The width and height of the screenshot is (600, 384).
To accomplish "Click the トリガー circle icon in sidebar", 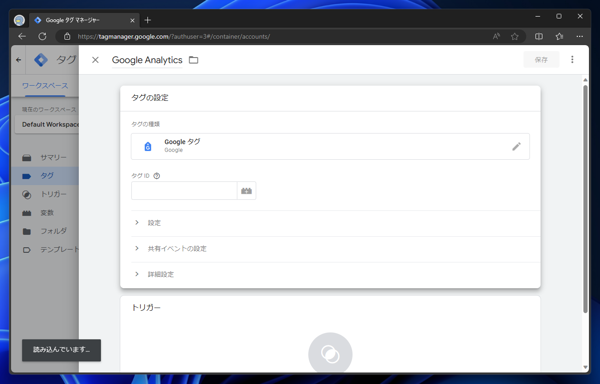I will pyautogui.click(x=26, y=194).
